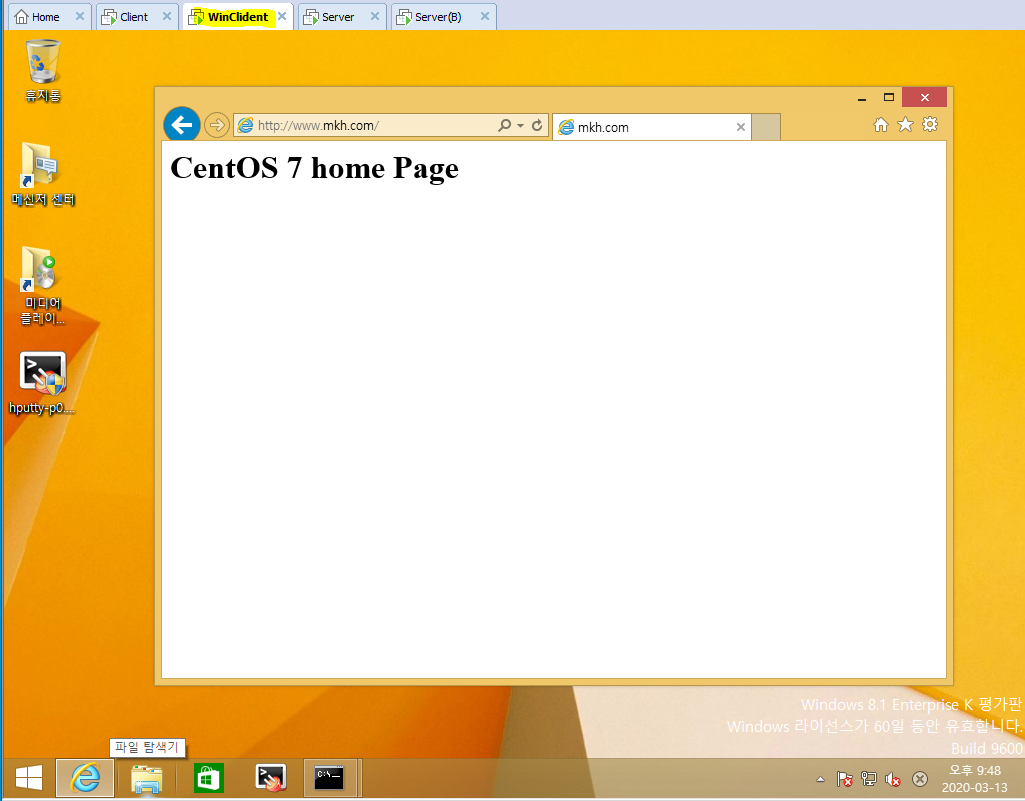Close the Client VM tab
This screenshot has width=1025, height=801.
pos(167,16)
